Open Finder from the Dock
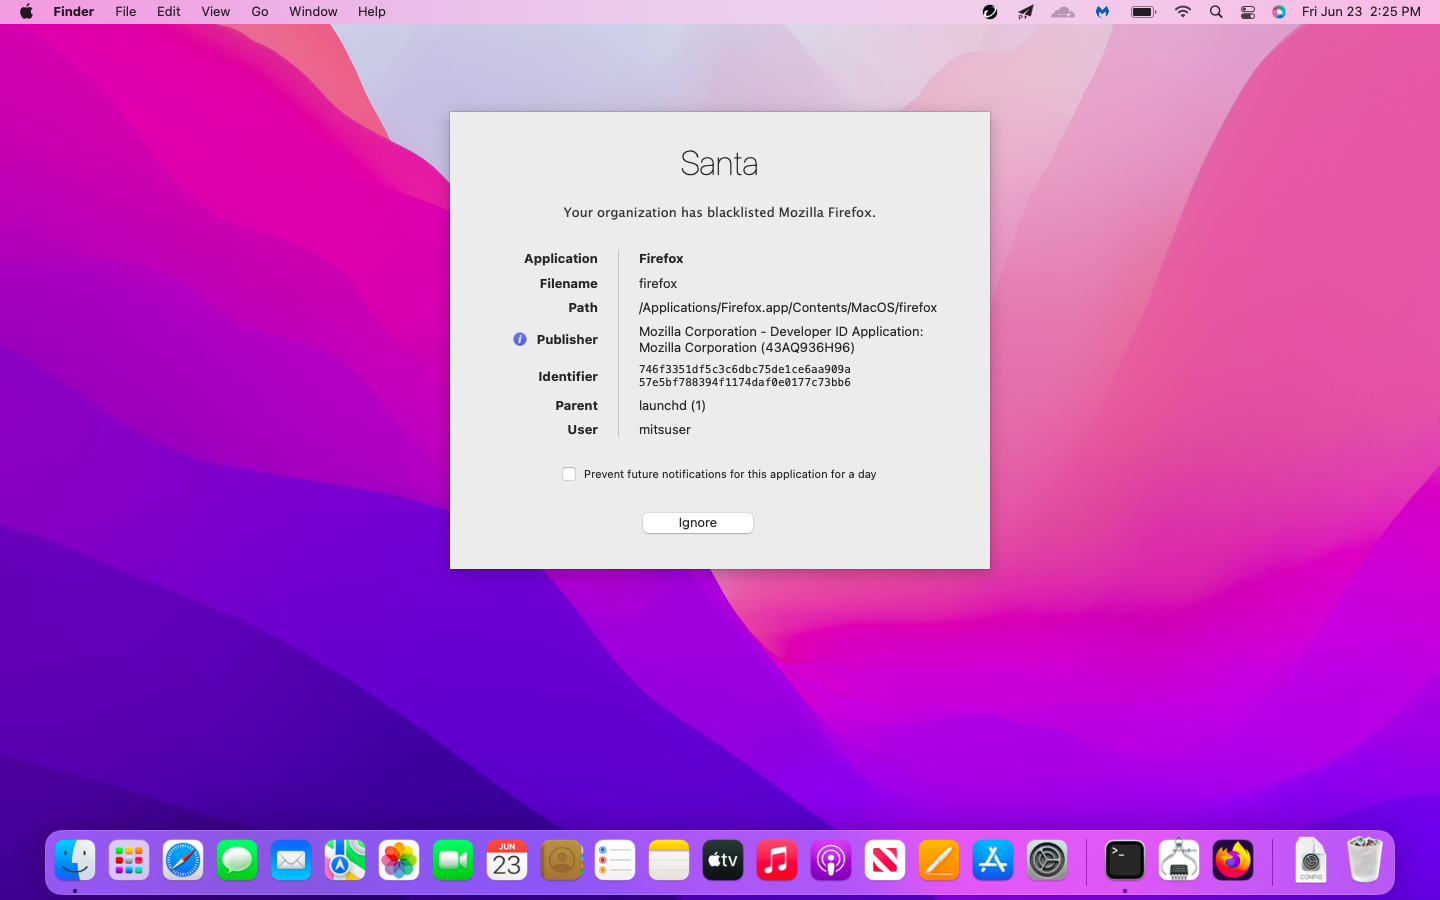Image resolution: width=1440 pixels, height=900 pixels. 75,860
